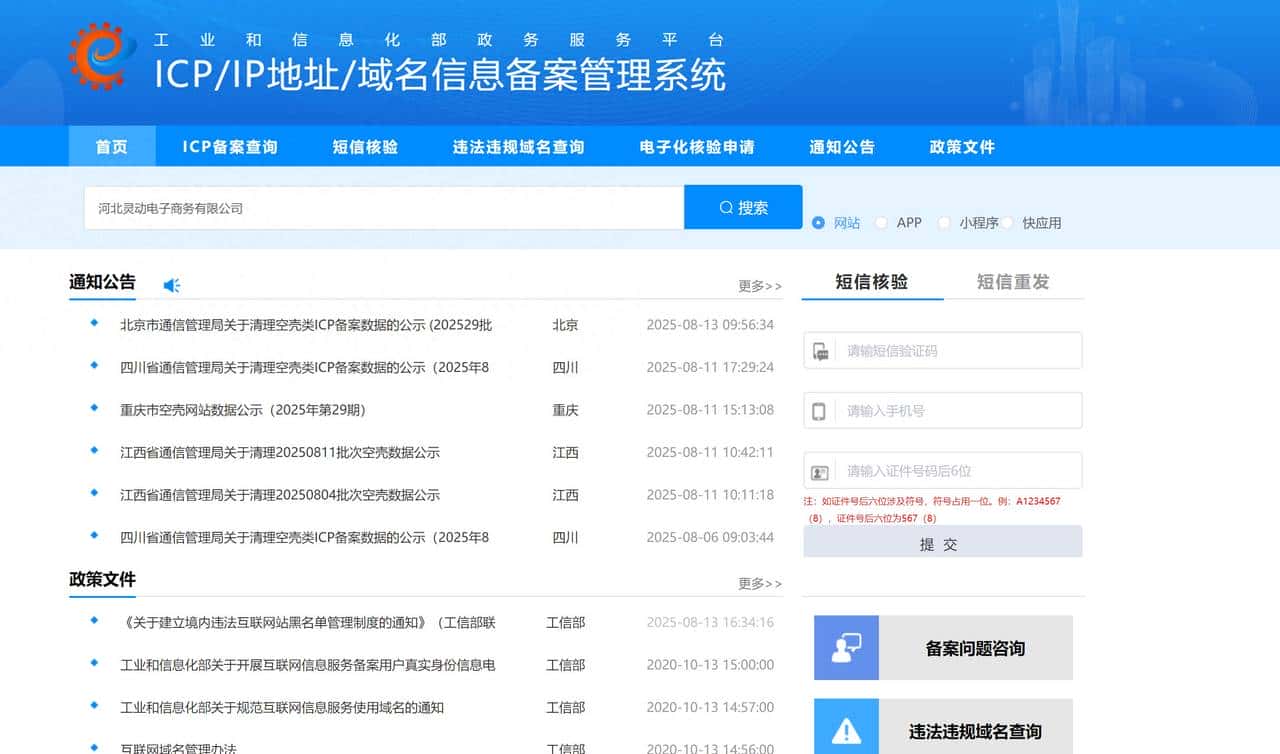Open the 电子化核验申请 menu item

[695, 146]
